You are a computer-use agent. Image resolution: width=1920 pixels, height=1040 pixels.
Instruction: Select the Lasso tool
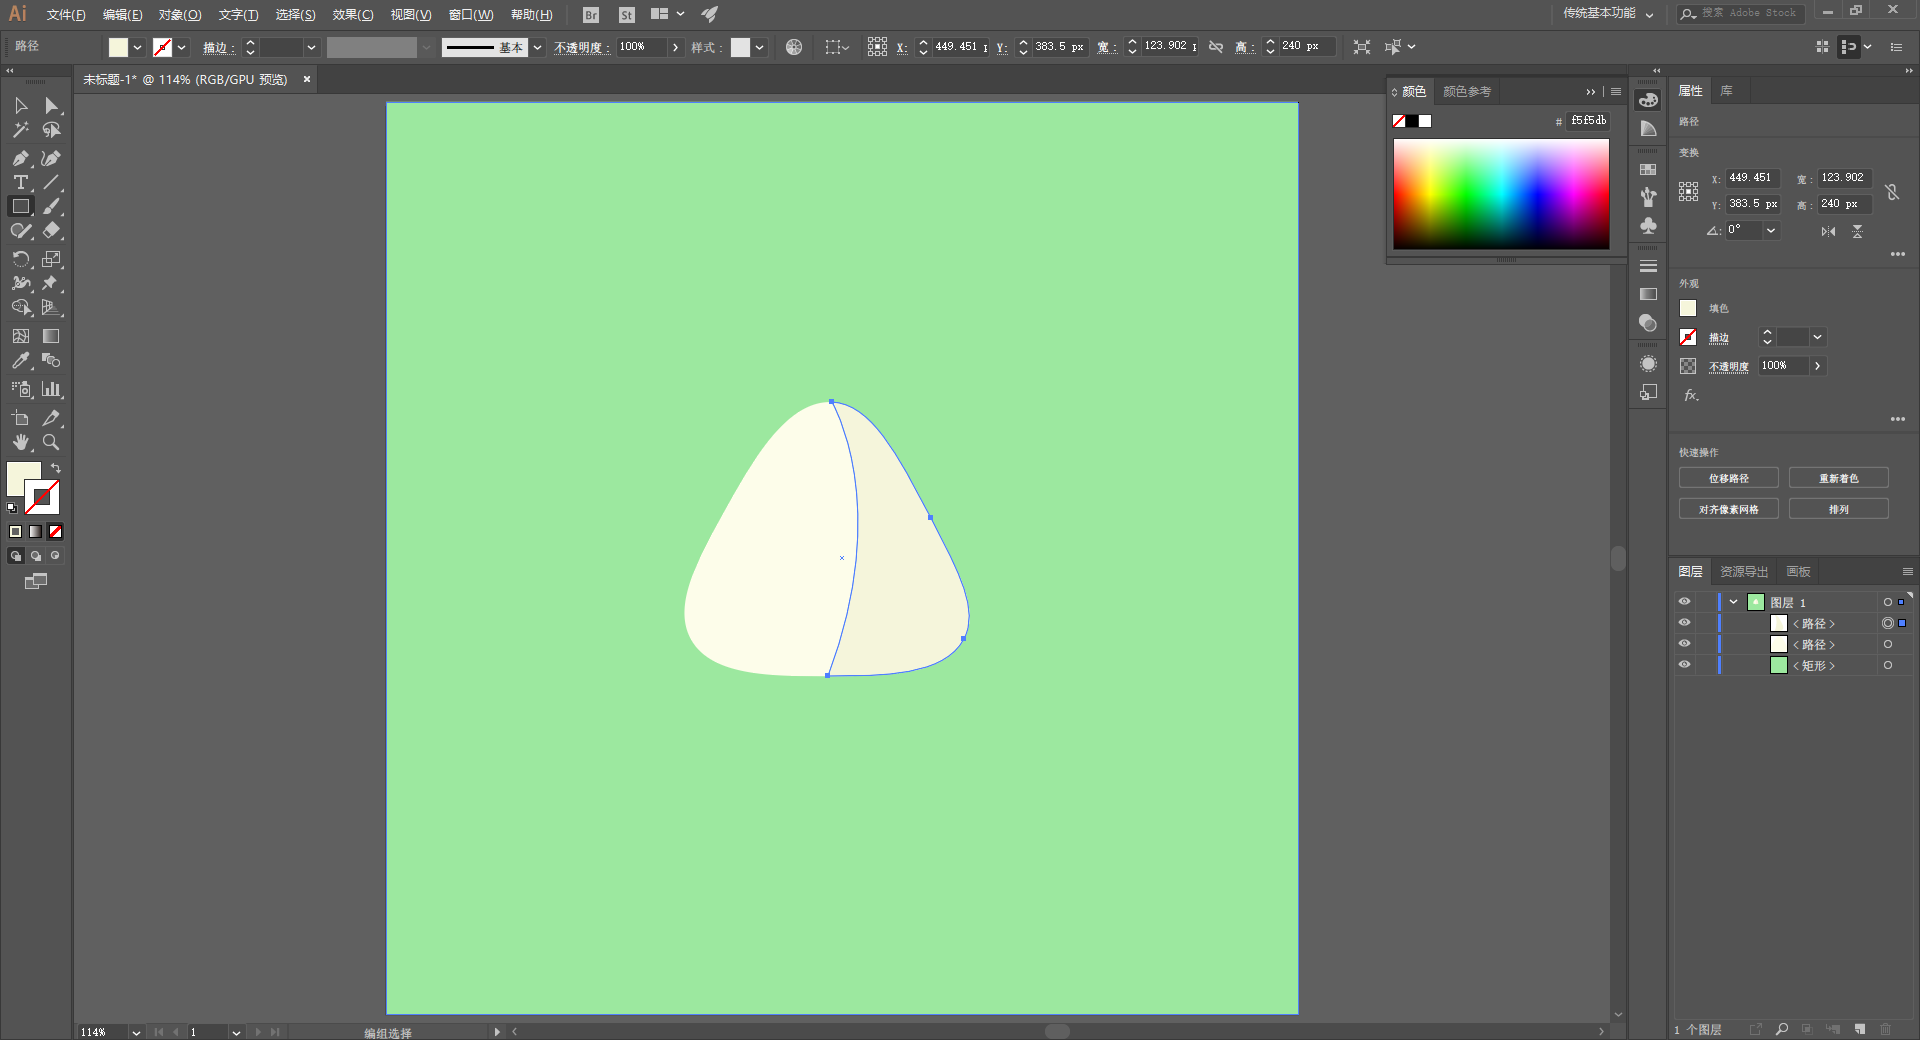coord(51,130)
